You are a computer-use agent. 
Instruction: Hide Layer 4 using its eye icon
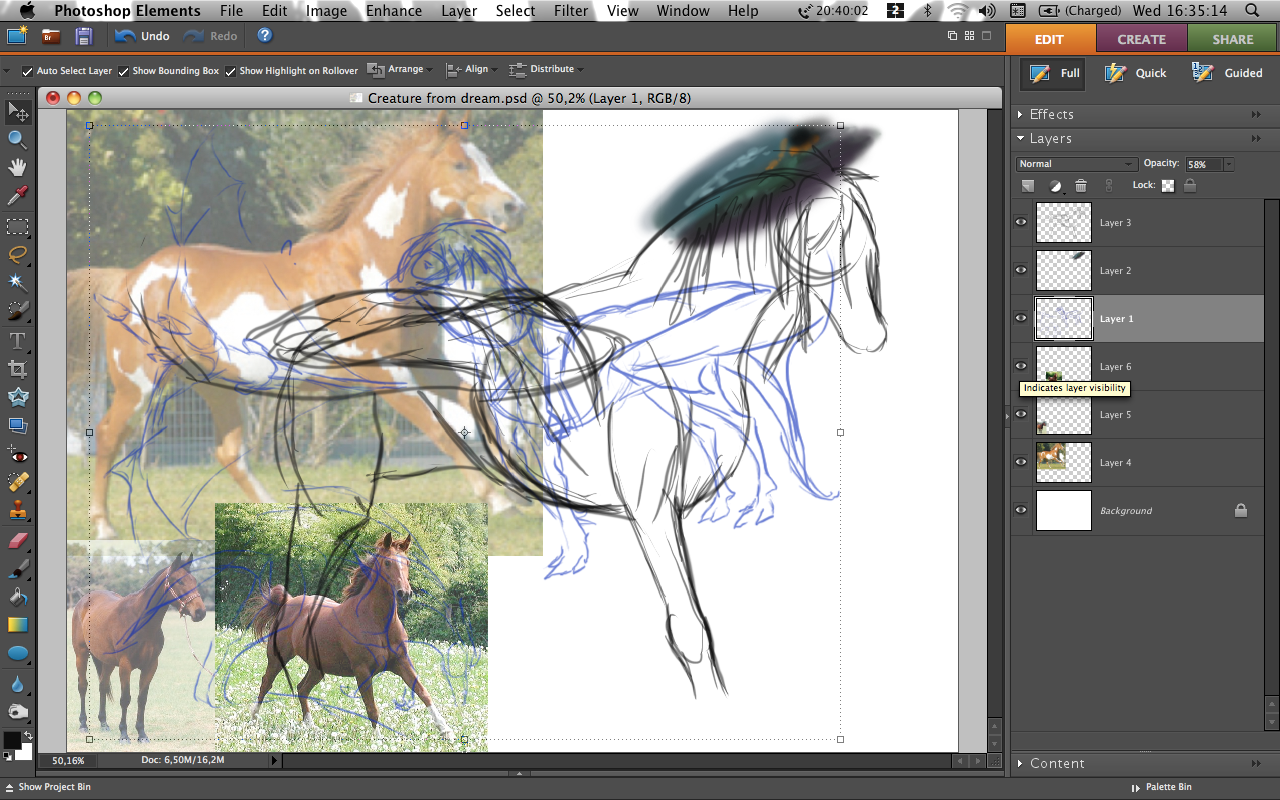click(1021, 462)
